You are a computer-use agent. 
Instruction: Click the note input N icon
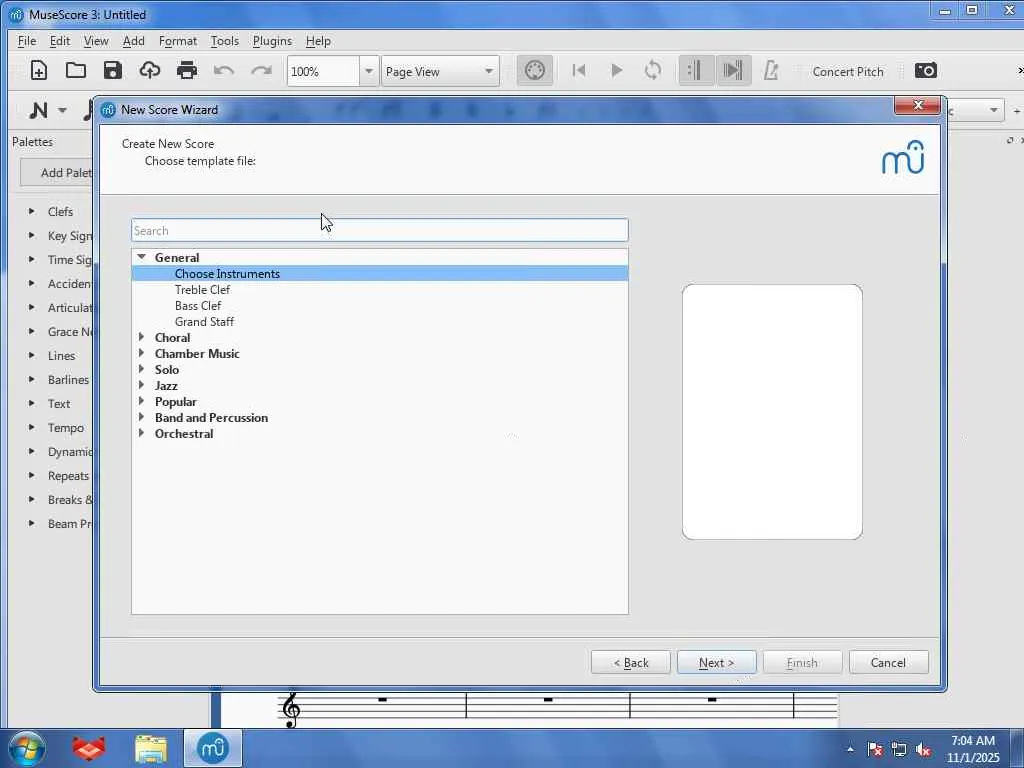[x=39, y=110]
